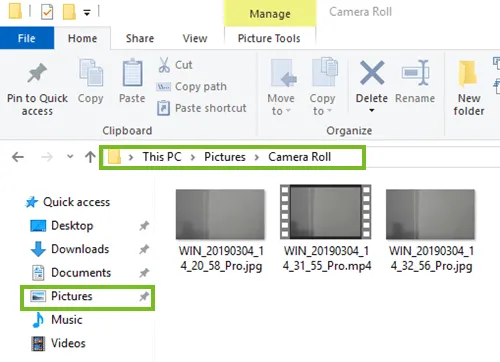Switch to the View tab
500x362 pixels.
click(195, 38)
